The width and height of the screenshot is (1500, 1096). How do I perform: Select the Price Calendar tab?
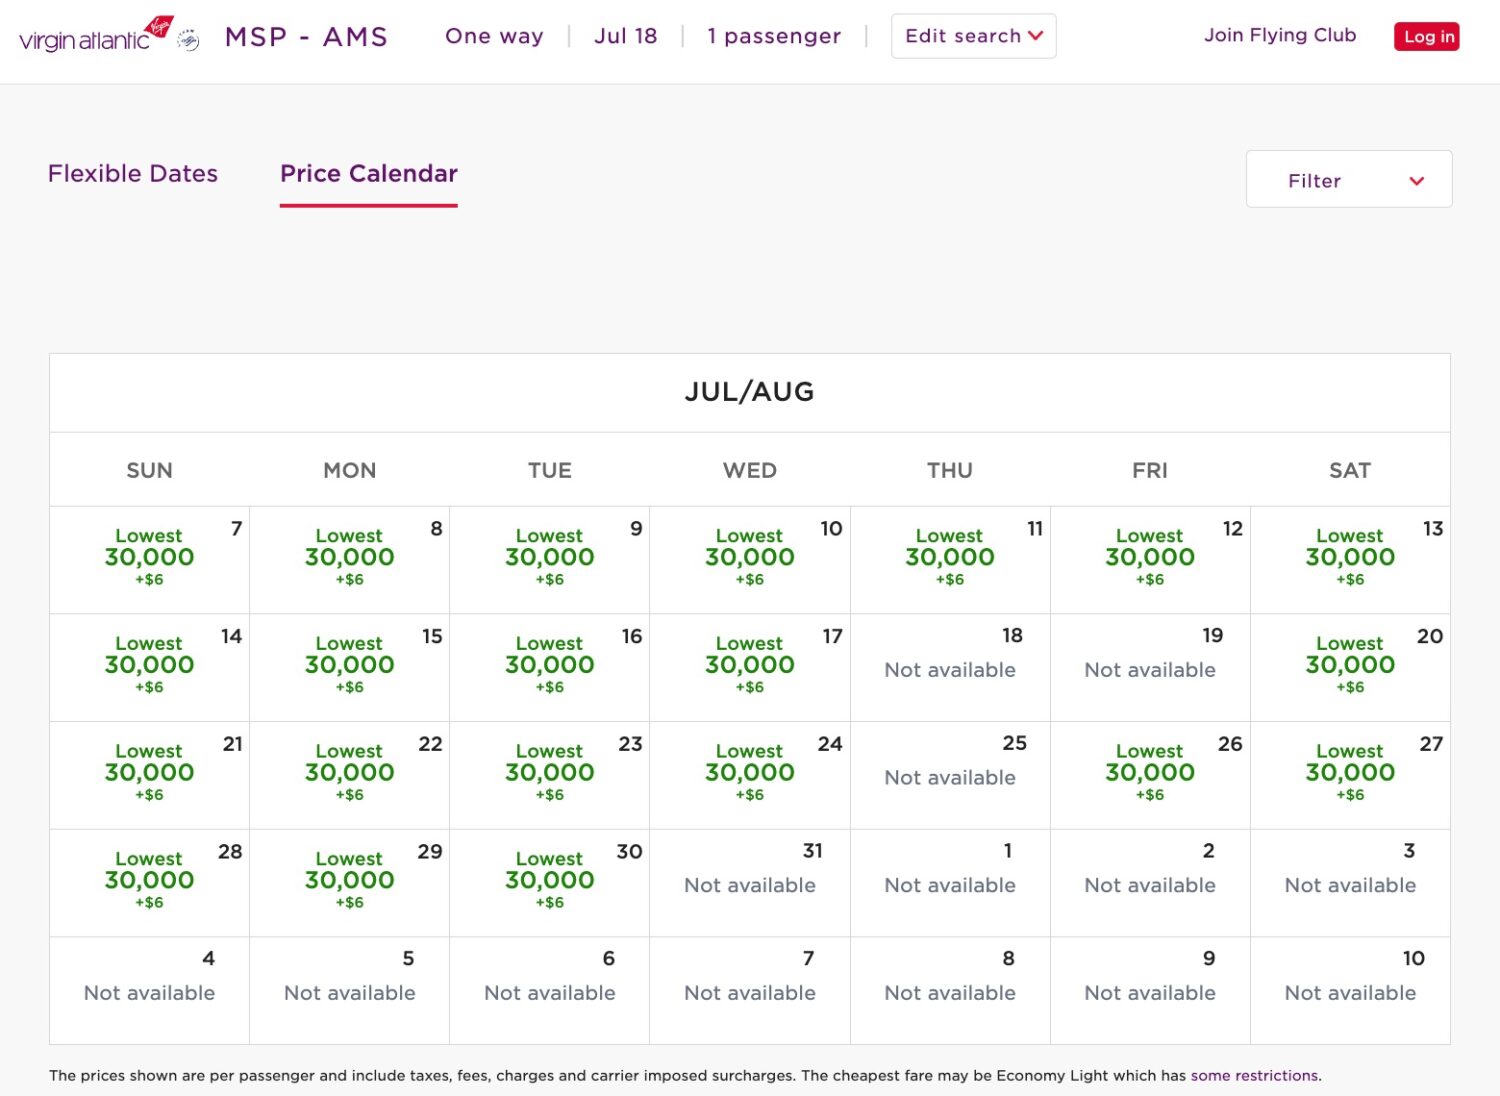(x=368, y=173)
